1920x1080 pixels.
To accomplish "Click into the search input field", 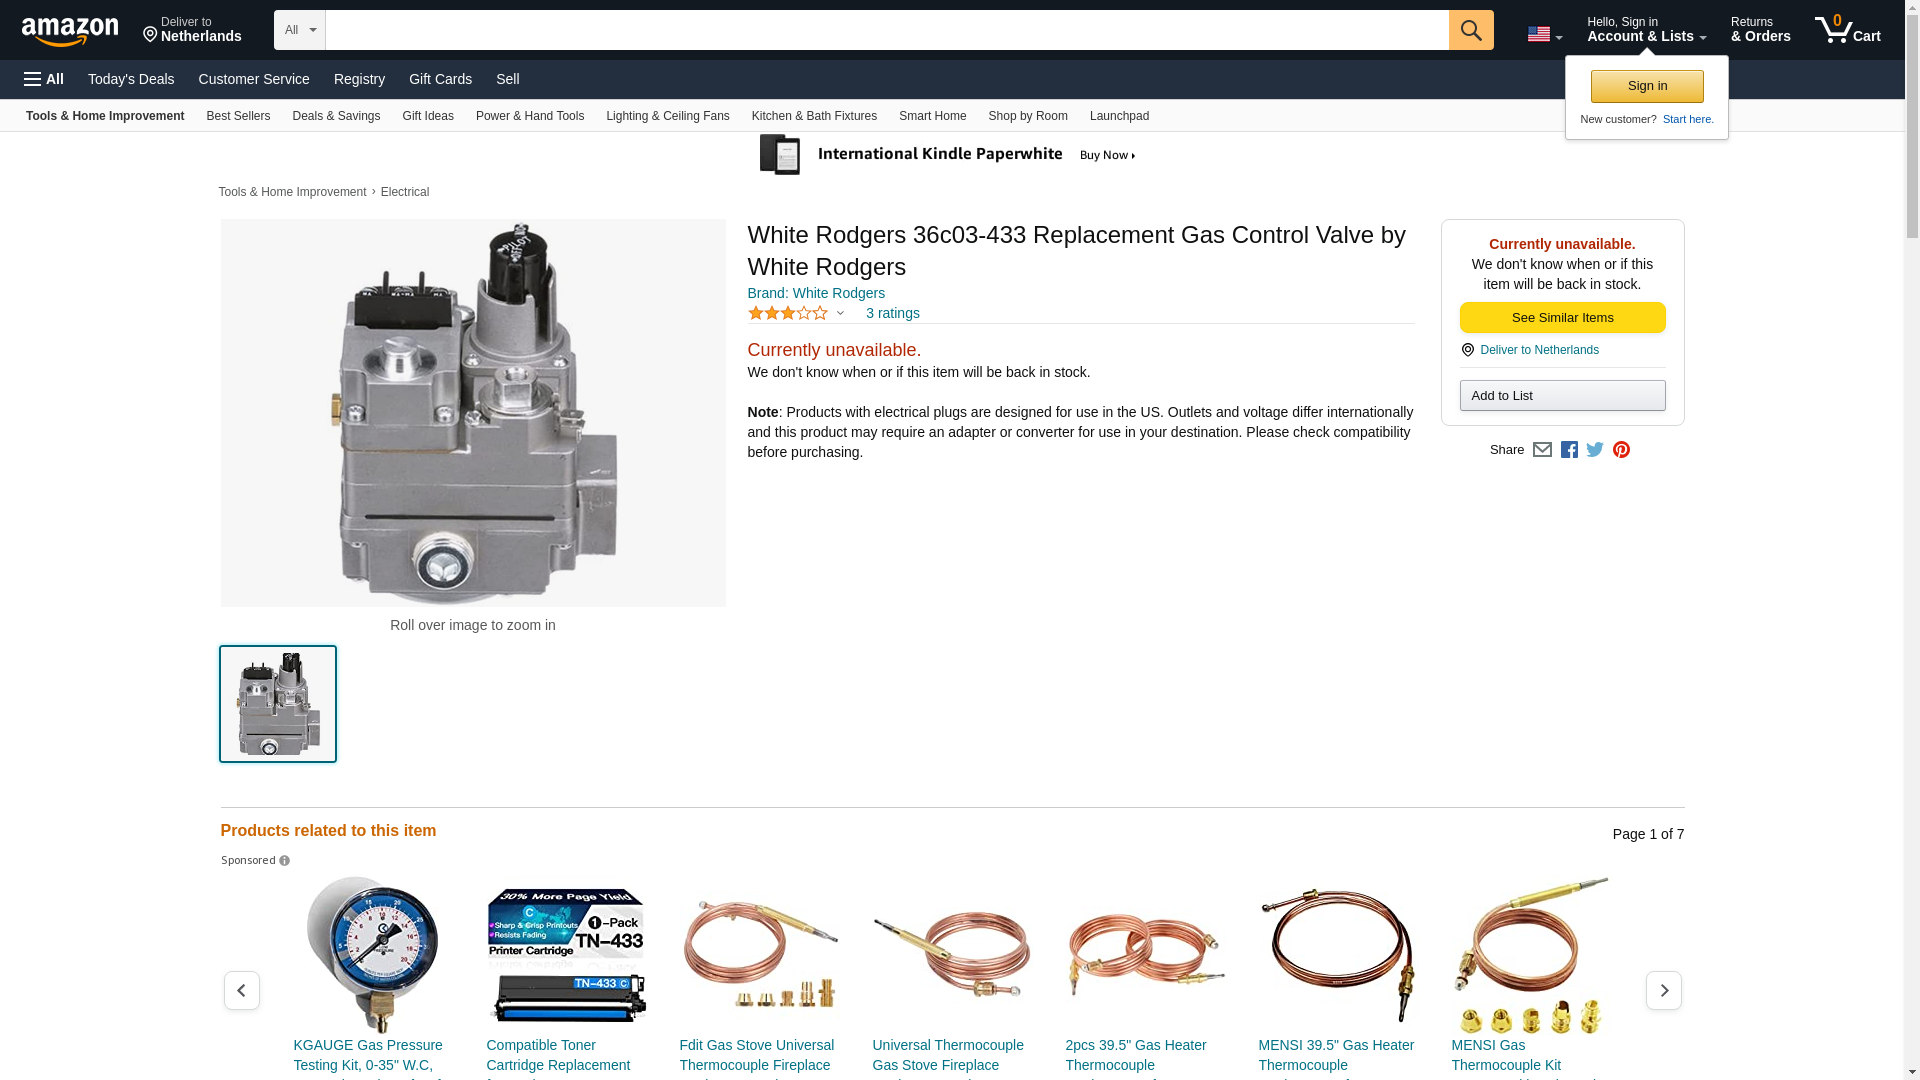I will coord(886,30).
